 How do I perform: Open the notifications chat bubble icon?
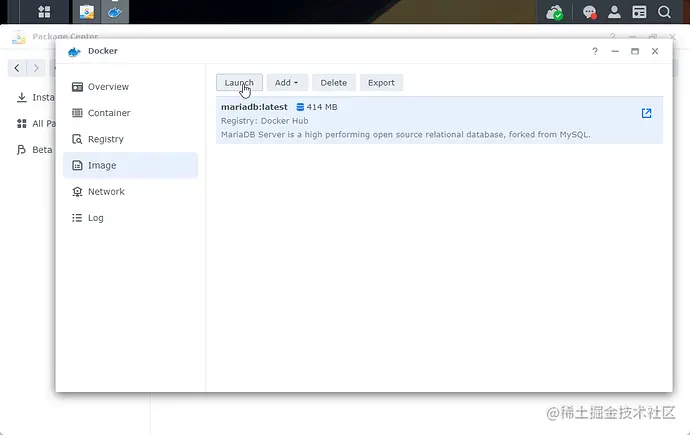[x=589, y=12]
